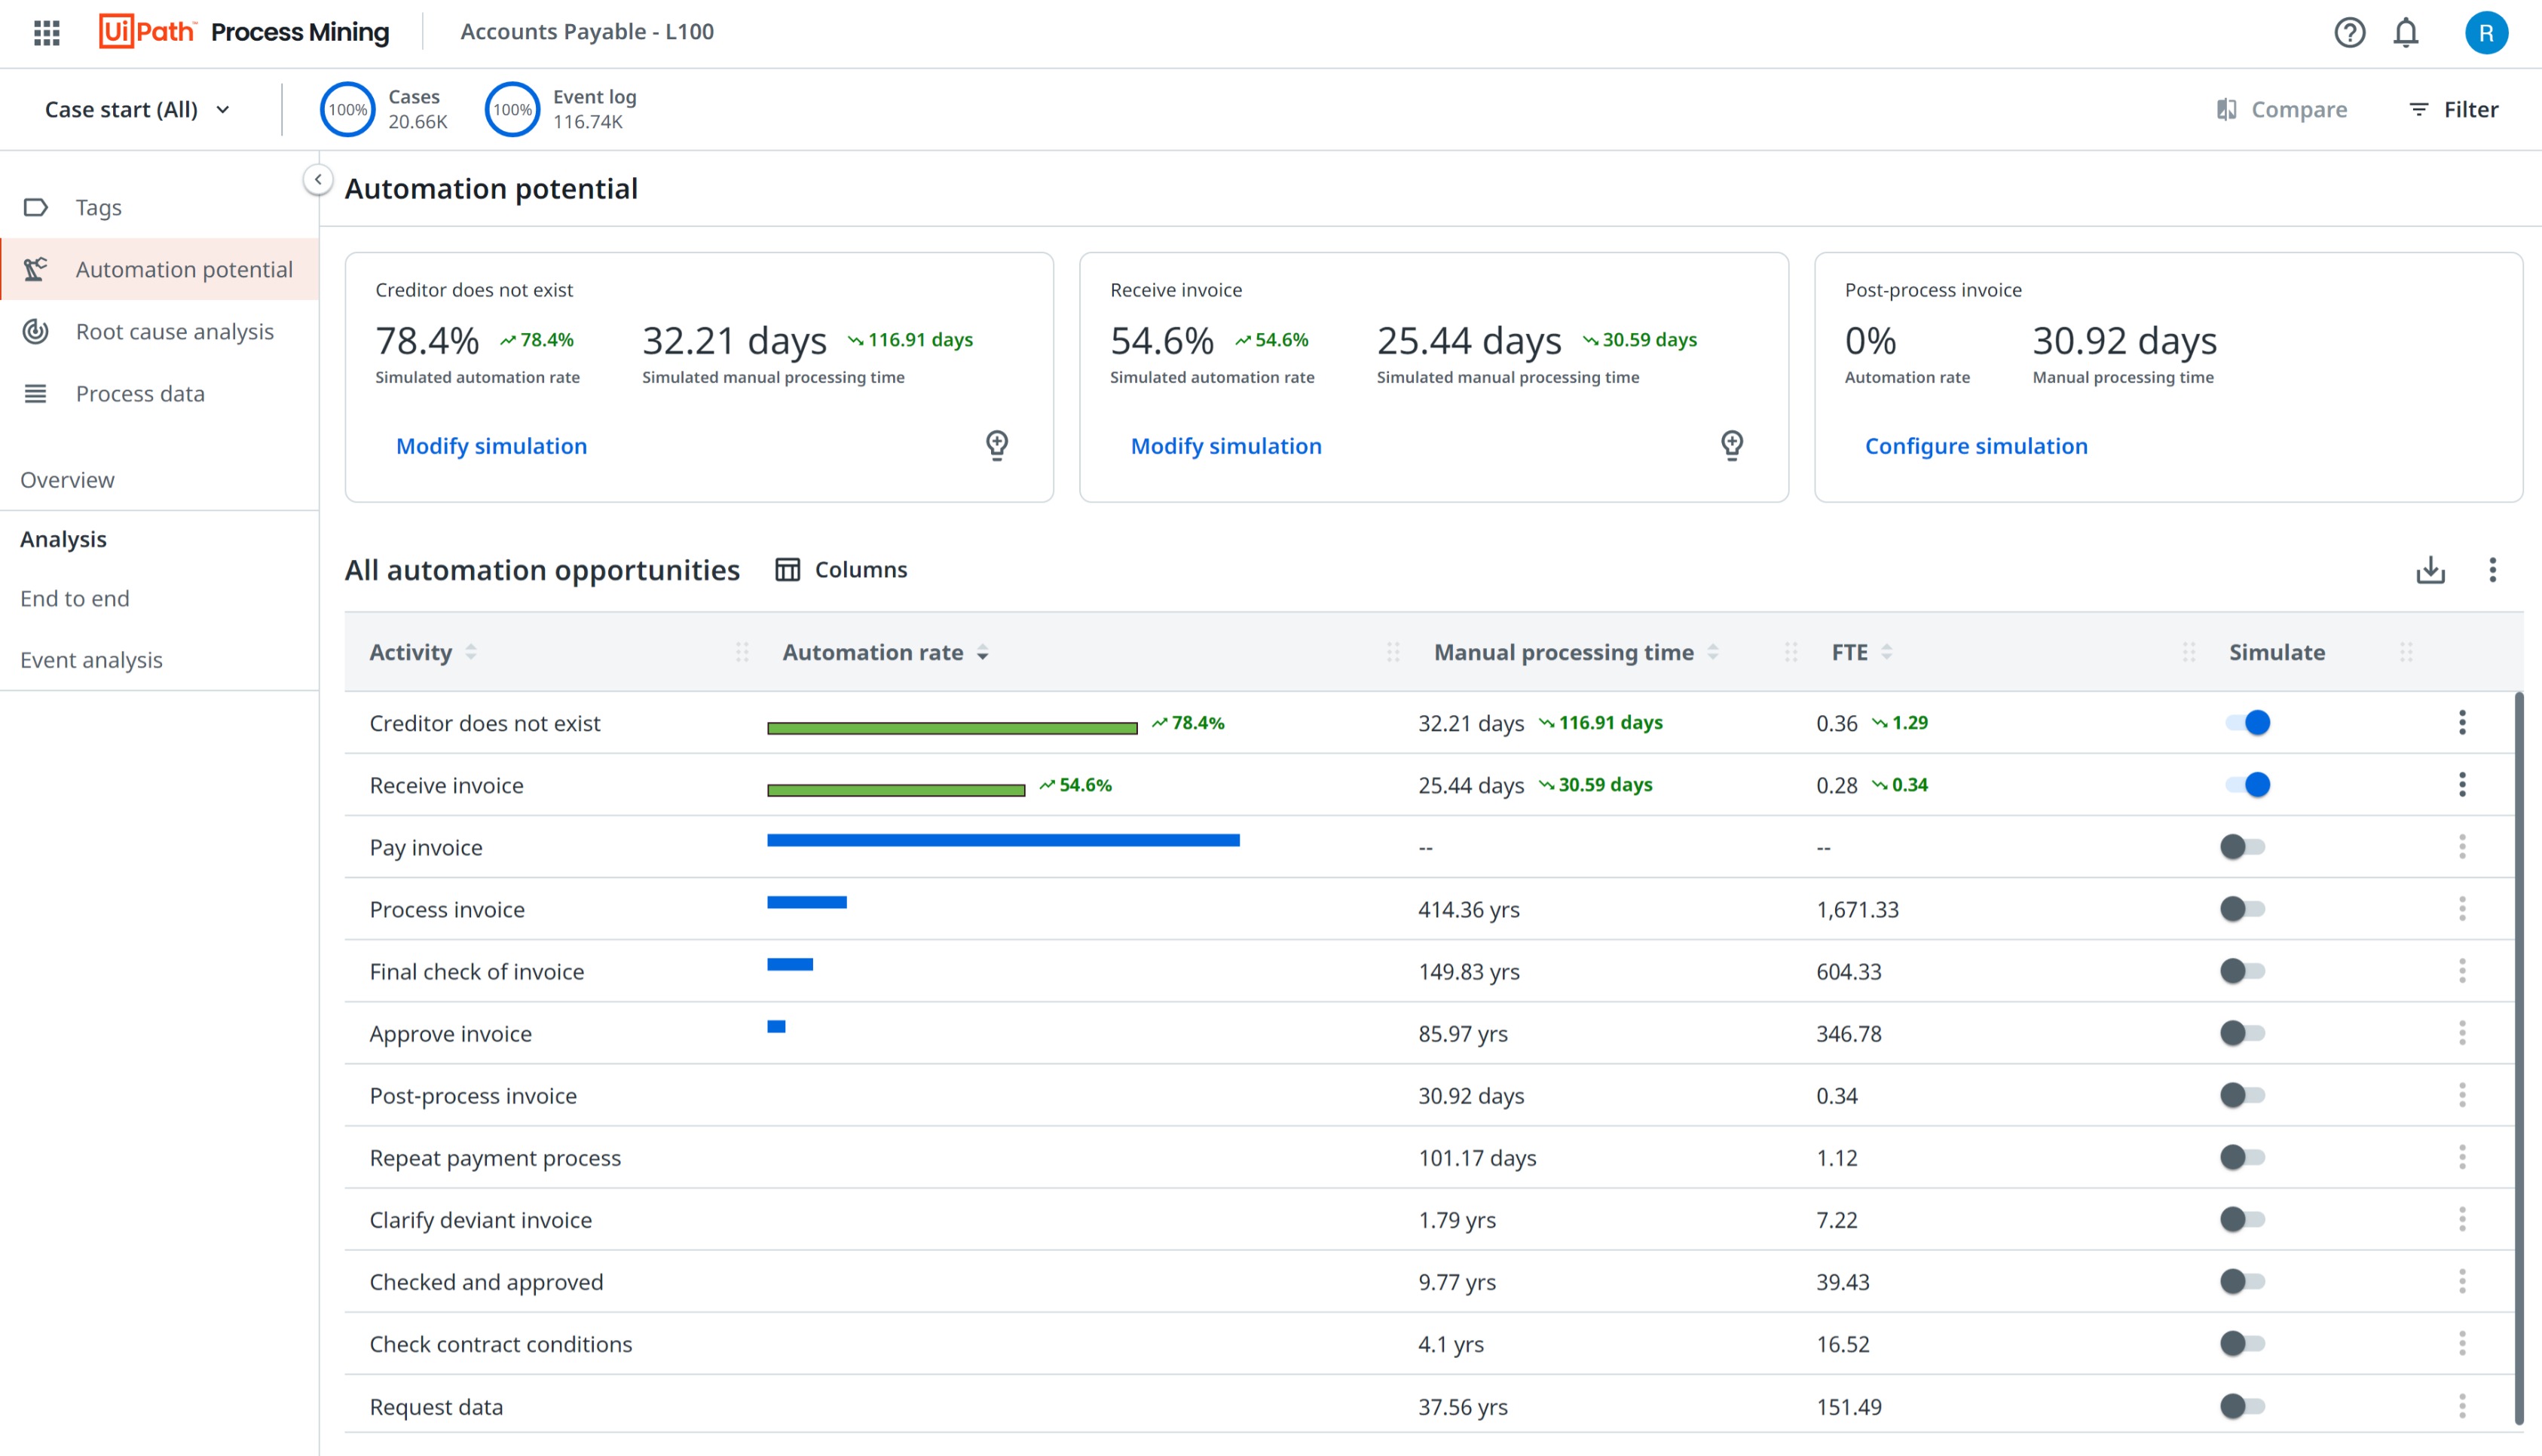This screenshot has height=1456, width=2542.
Task: Open the user avatar R menu
Action: [x=2486, y=33]
